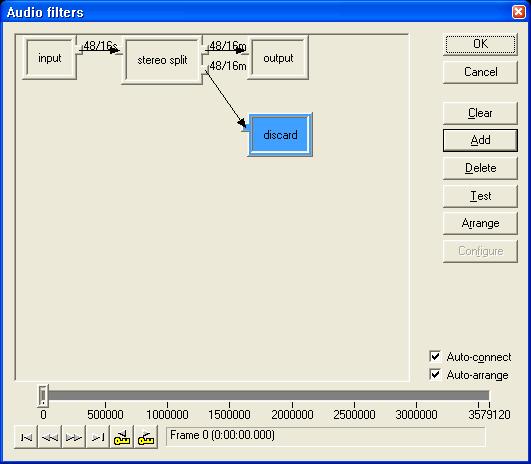Viewport: 531px width, 464px height.
Task: Uncheck the Auto-connect checkbox
Action: pos(435,356)
